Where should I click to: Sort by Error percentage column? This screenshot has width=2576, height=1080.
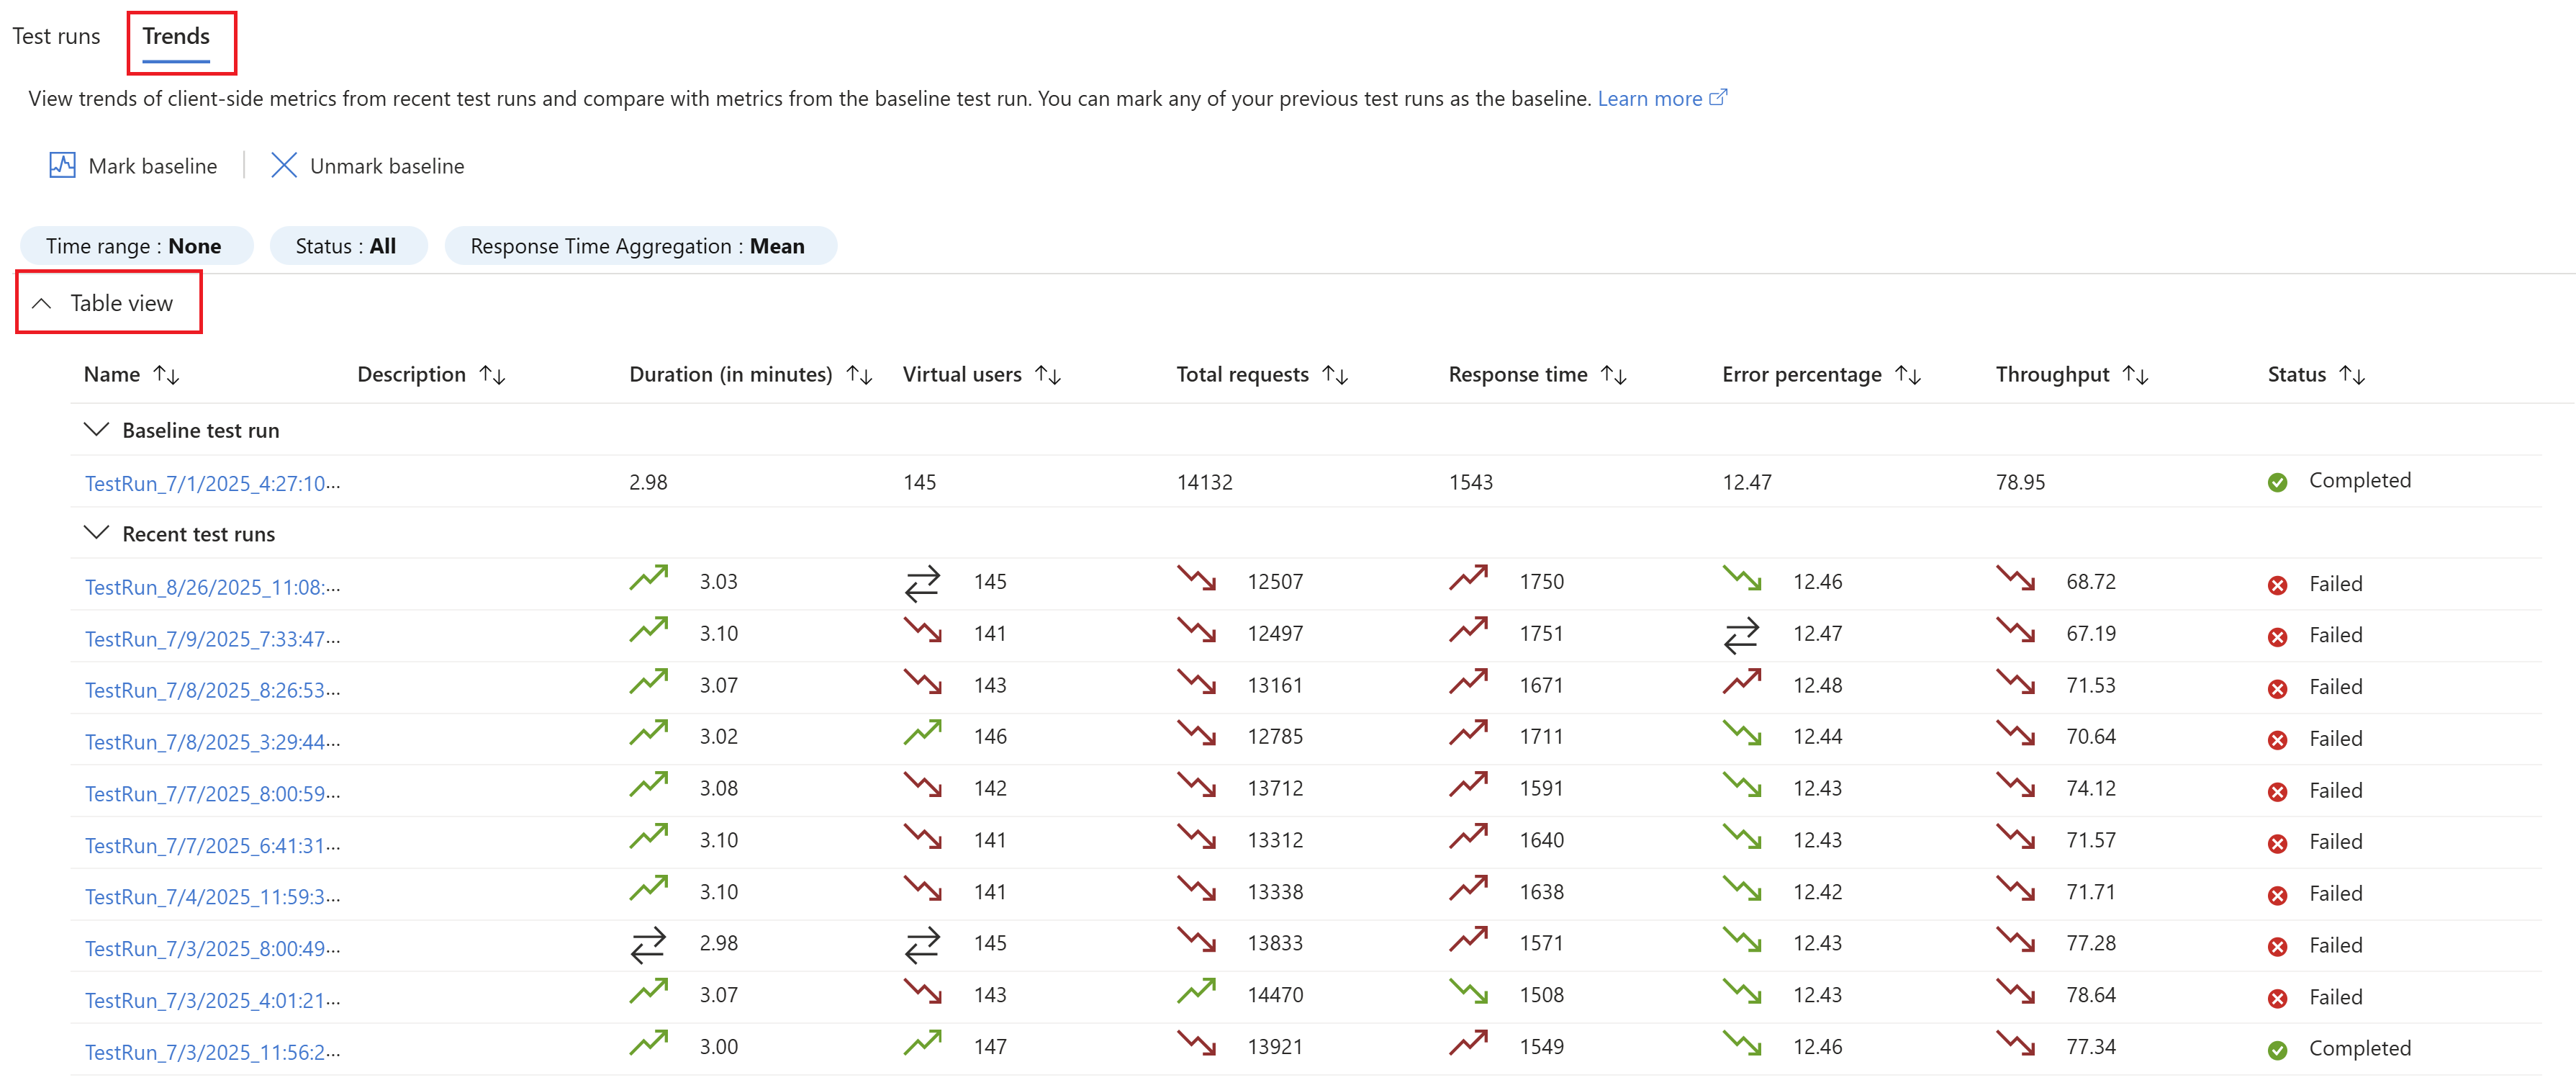click(1908, 375)
